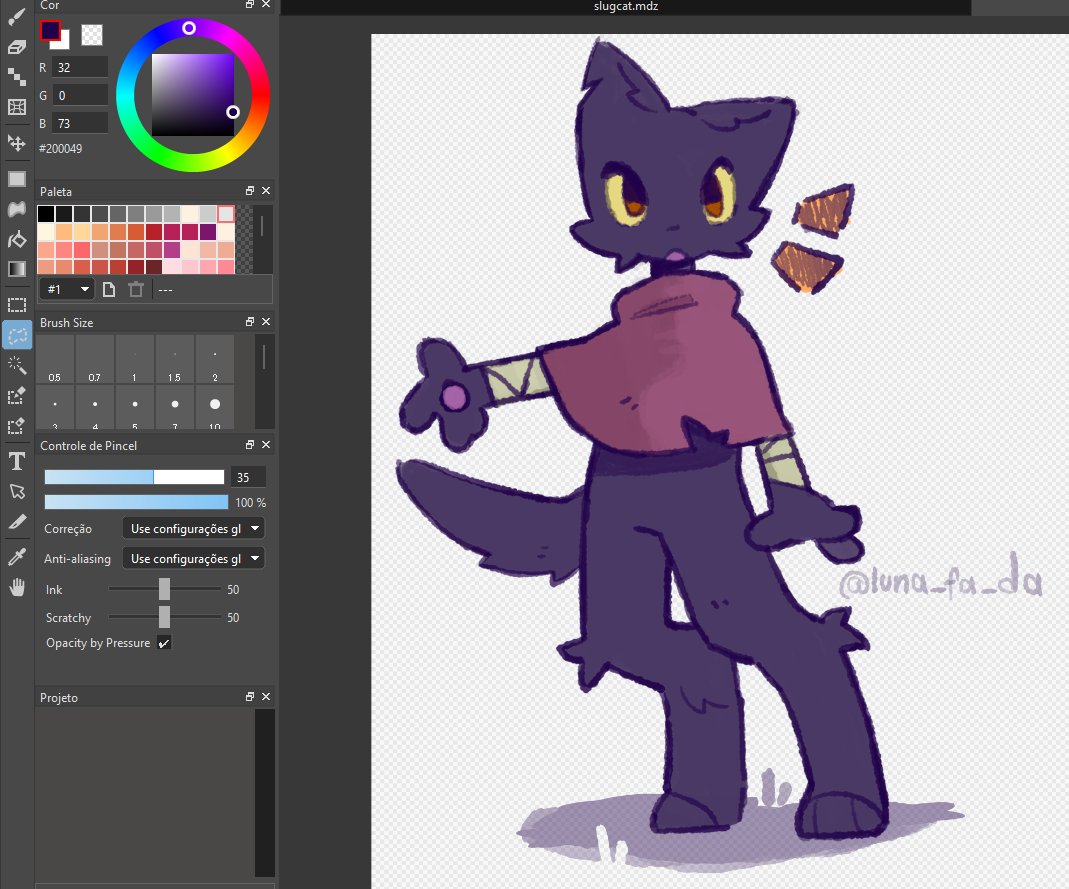This screenshot has height=889, width=1069.
Task: Select the Hand pan tool
Action: (16, 586)
